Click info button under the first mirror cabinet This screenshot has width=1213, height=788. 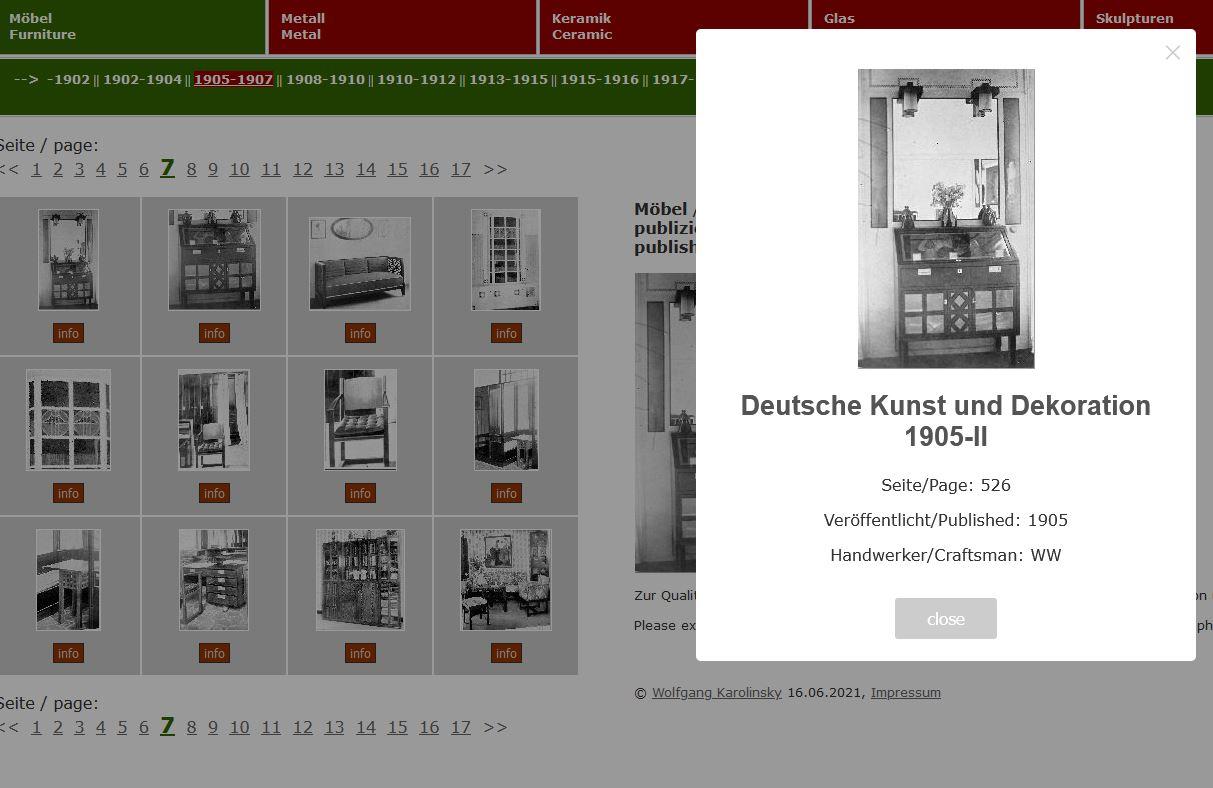pos(68,333)
